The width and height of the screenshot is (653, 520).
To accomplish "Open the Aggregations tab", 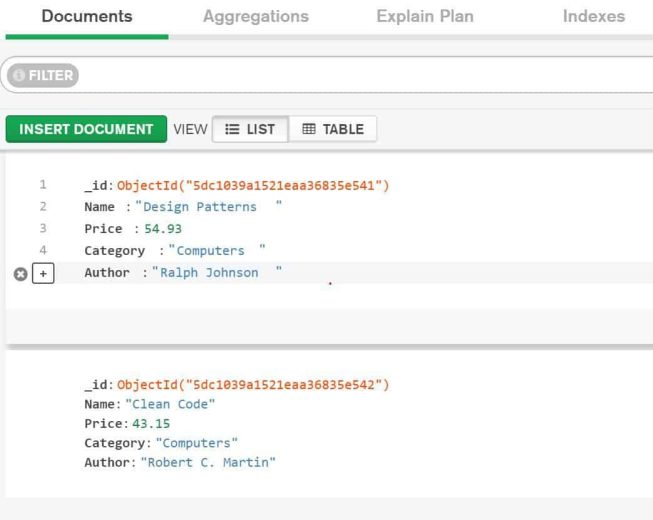I will [x=256, y=16].
